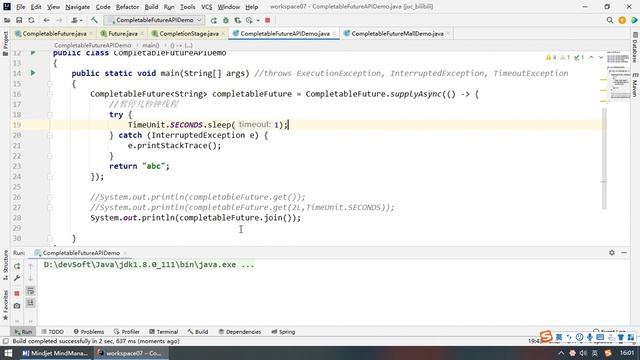Hide the Run panel with minimize dash
The width and height of the screenshot is (640, 360).
pyautogui.click(x=624, y=253)
